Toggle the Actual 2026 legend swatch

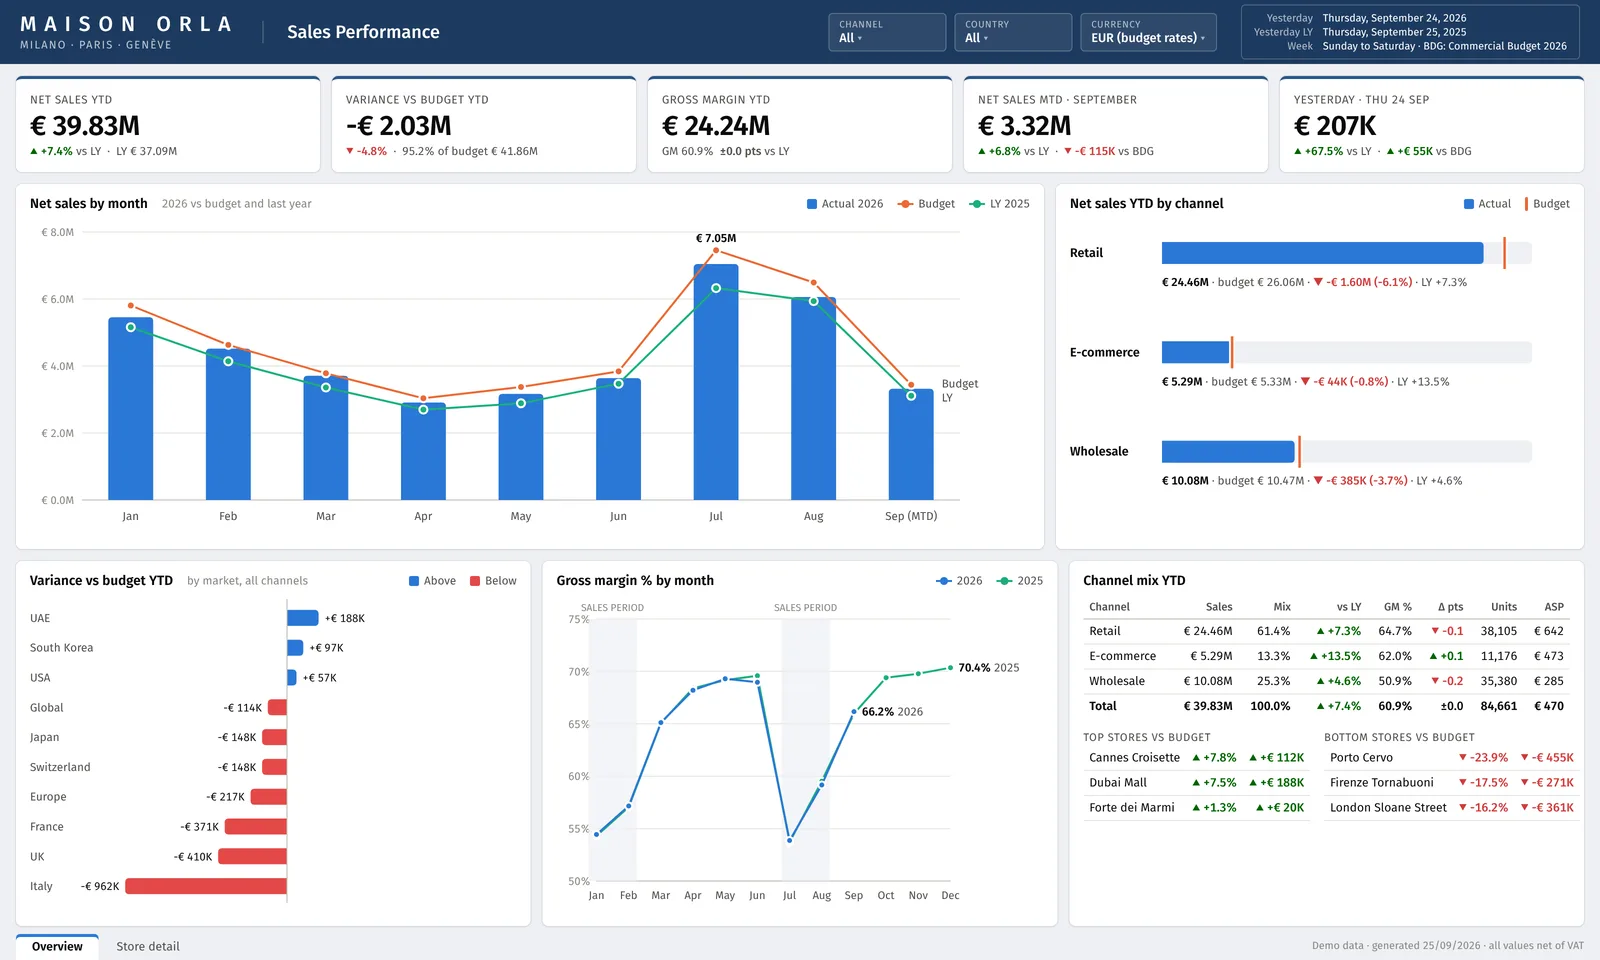pos(812,204)
